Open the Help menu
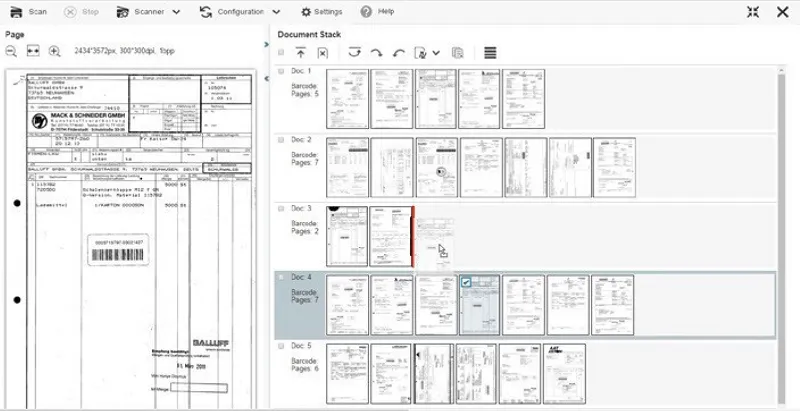Viewport: 800px width, 411px height. point(377,12)
